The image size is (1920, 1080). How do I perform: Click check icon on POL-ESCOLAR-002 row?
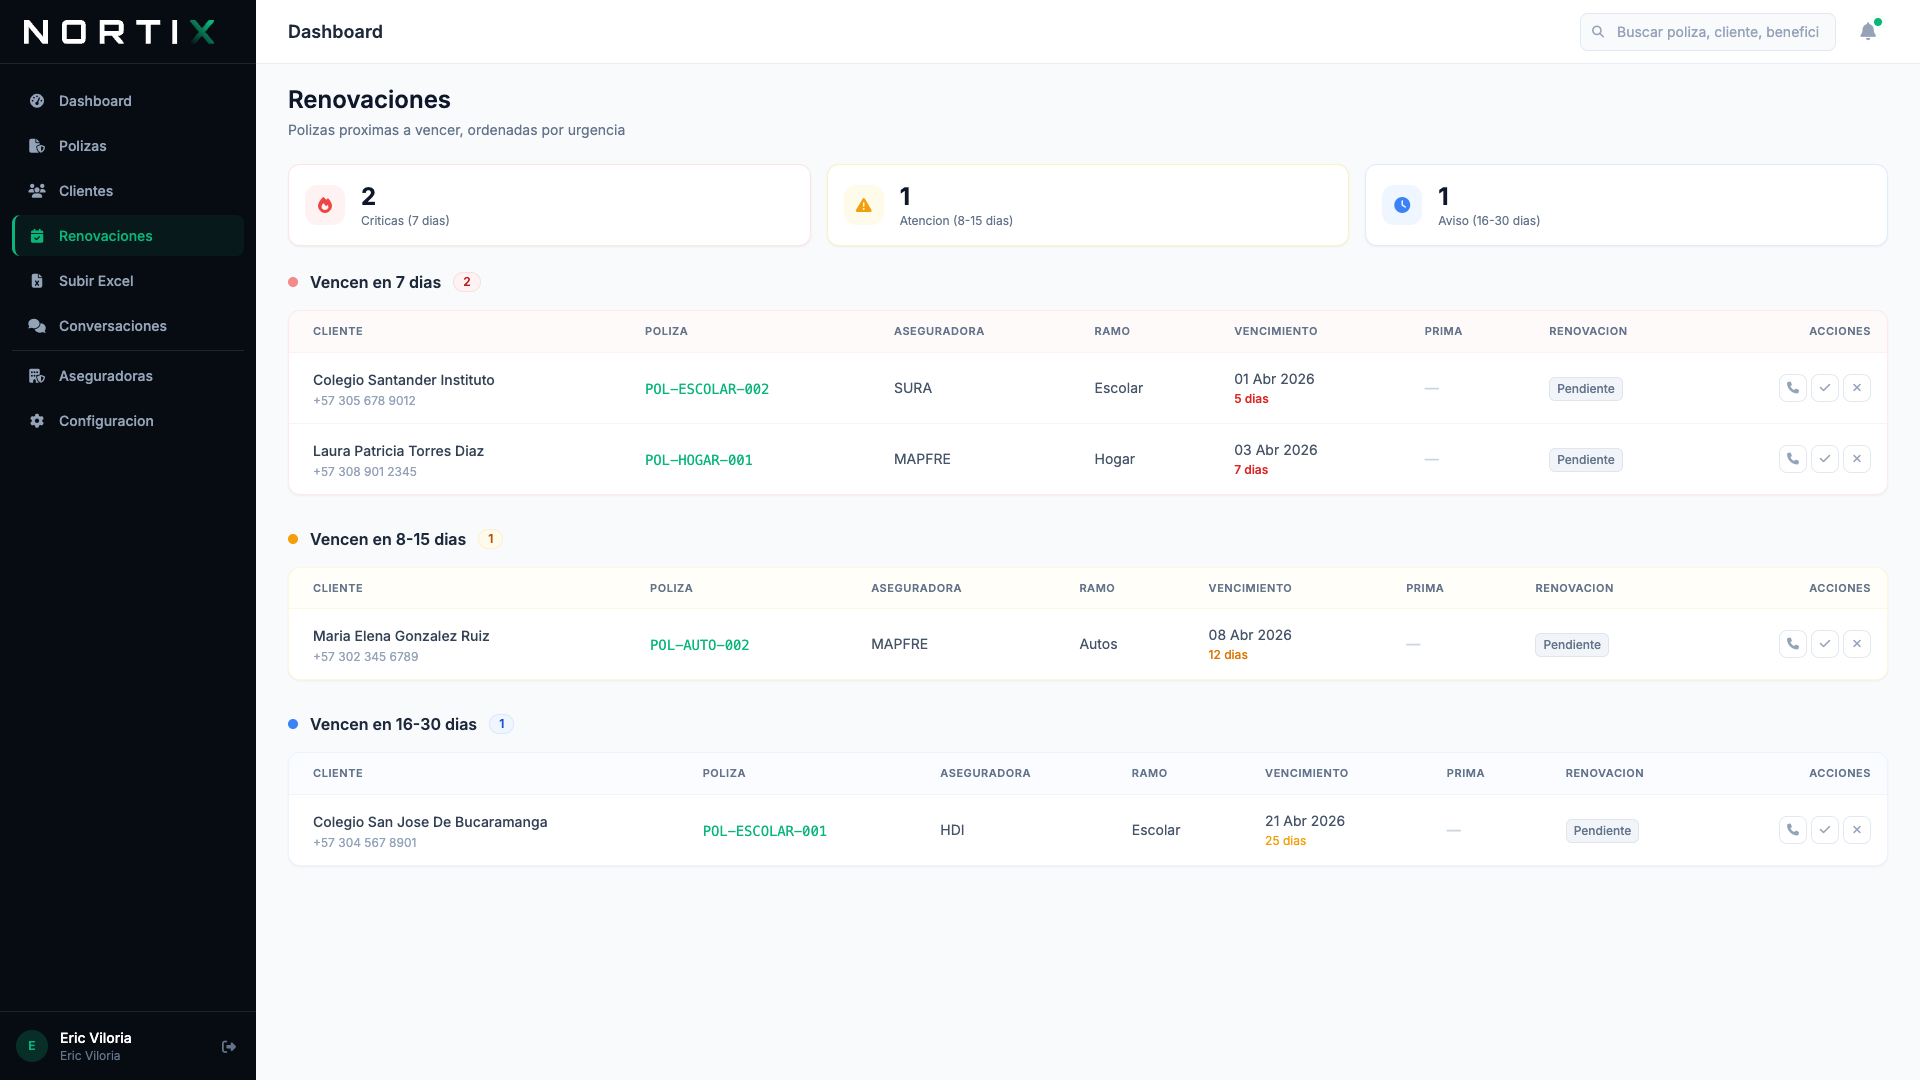[1824, 388]
